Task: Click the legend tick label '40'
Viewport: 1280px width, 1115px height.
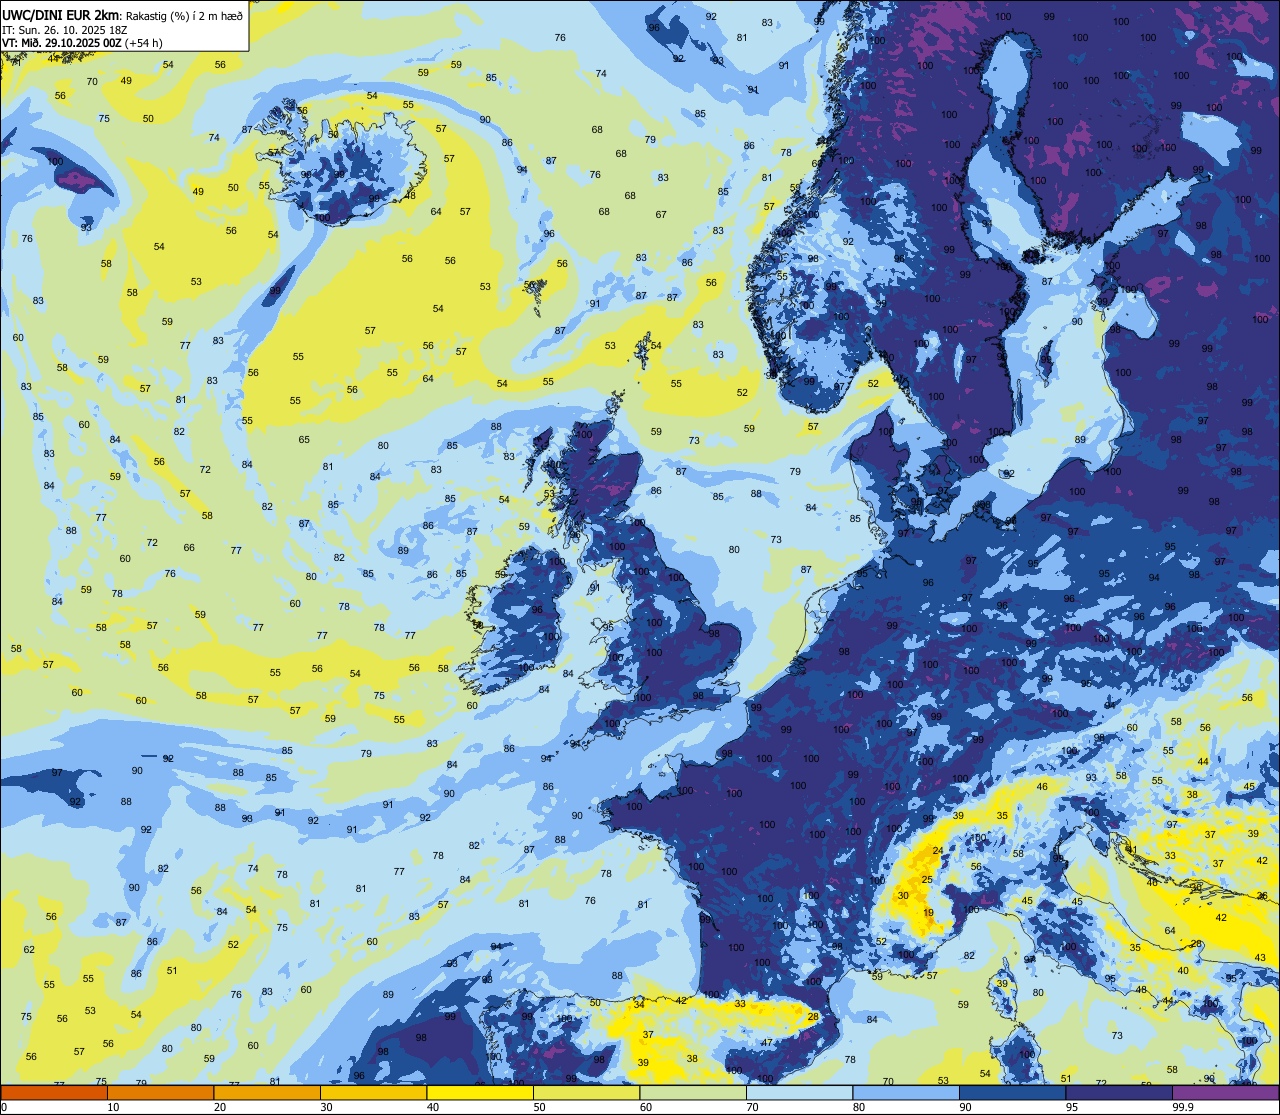Action: coord(433,1107)
